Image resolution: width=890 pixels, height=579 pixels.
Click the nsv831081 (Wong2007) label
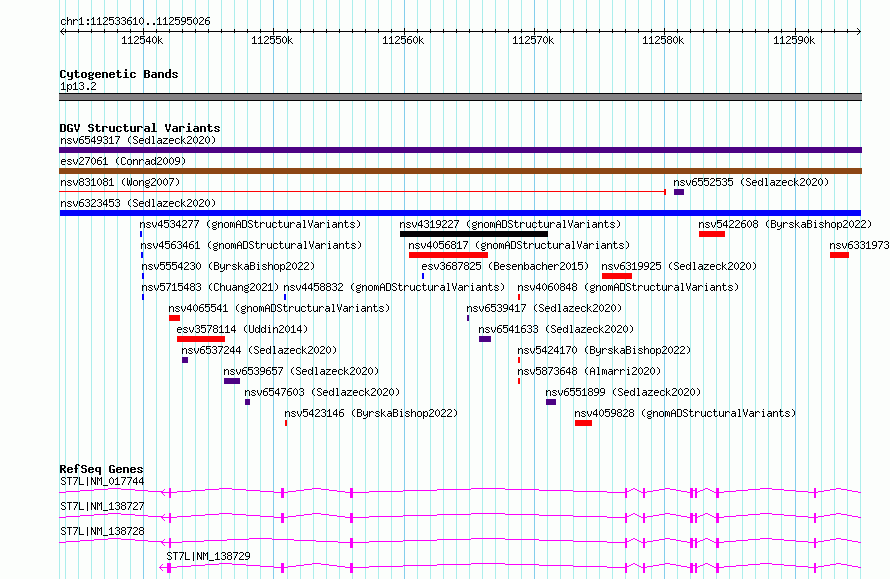click(120, 182)
